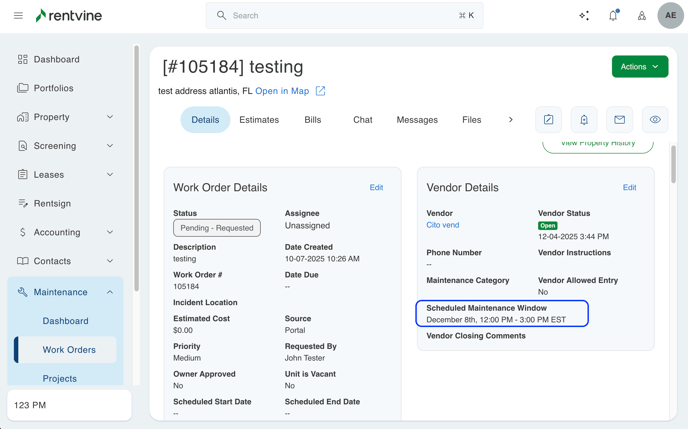The width and height of the screenshot is (688, 429).
Task: Click the add reminder bell icon
Action: pyautogui.click(x=584, y=120)
